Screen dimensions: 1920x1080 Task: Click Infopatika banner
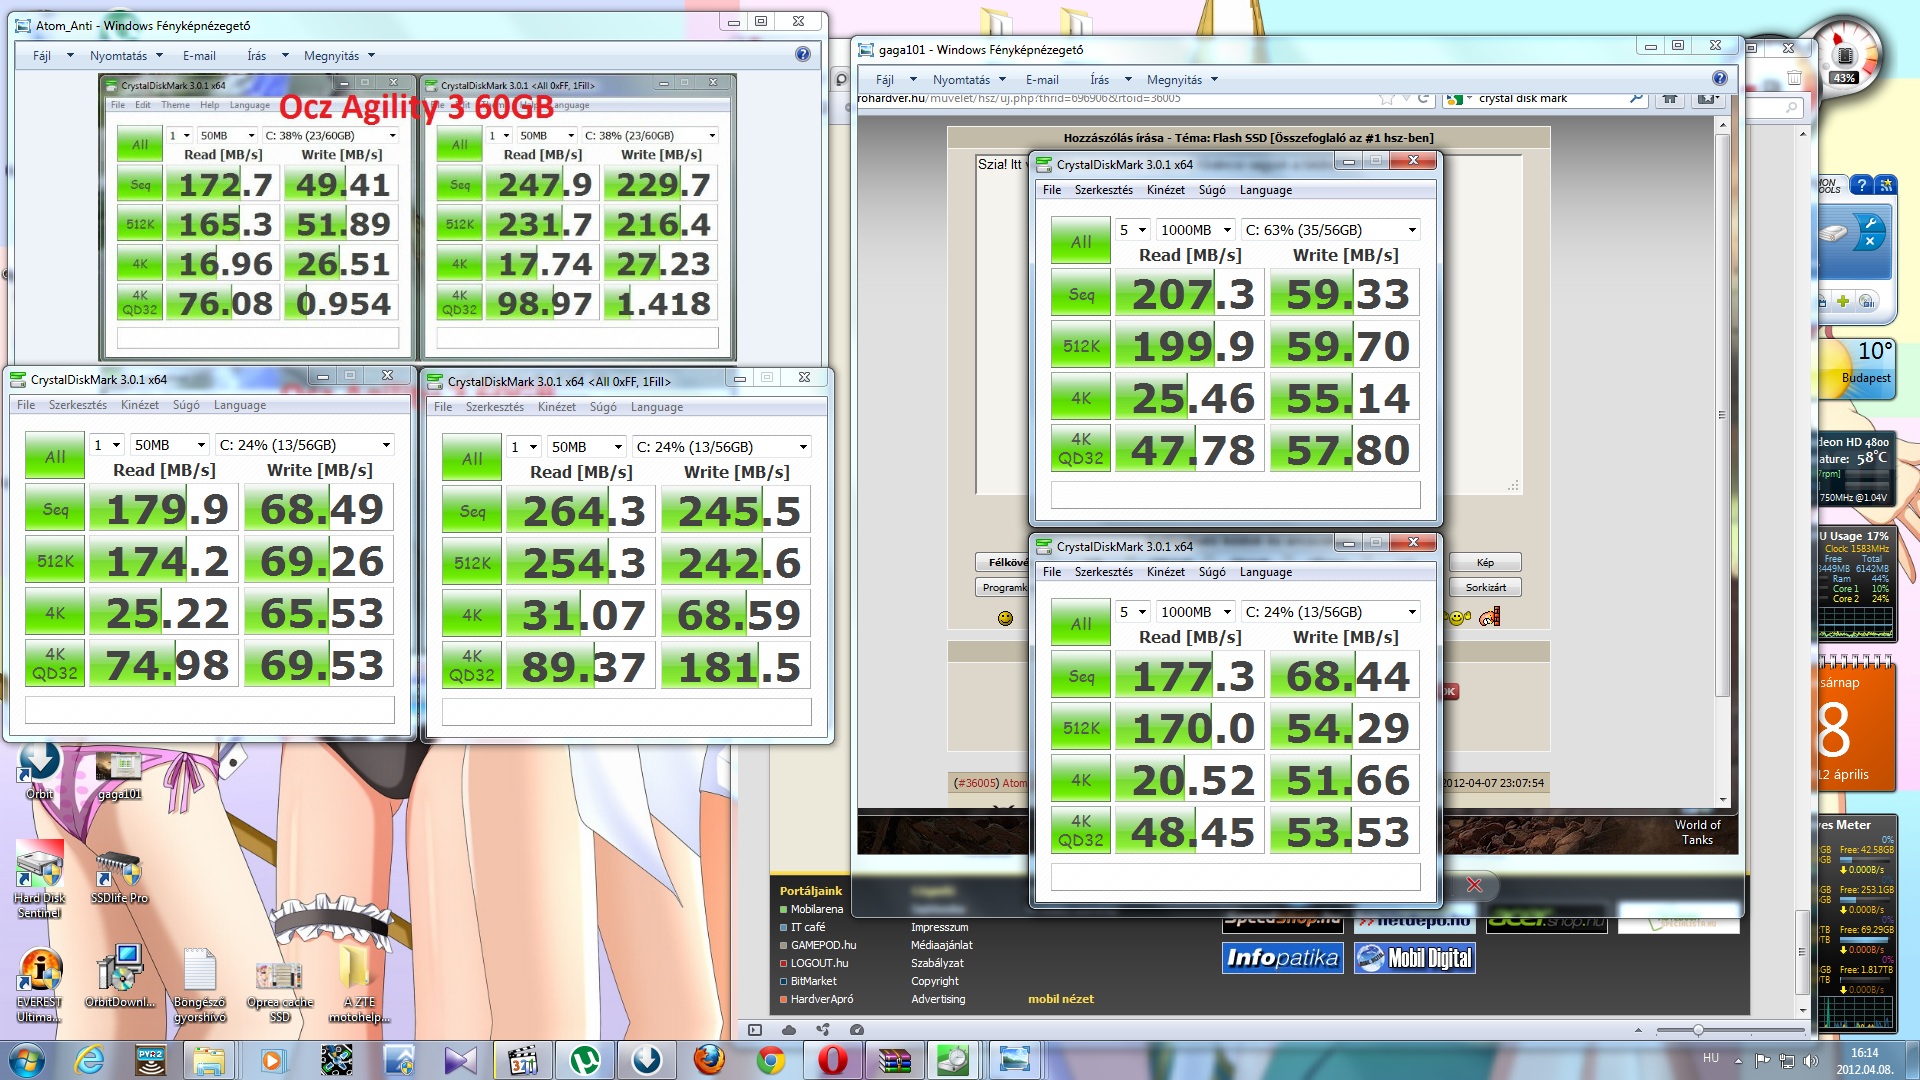(1283, 958)
